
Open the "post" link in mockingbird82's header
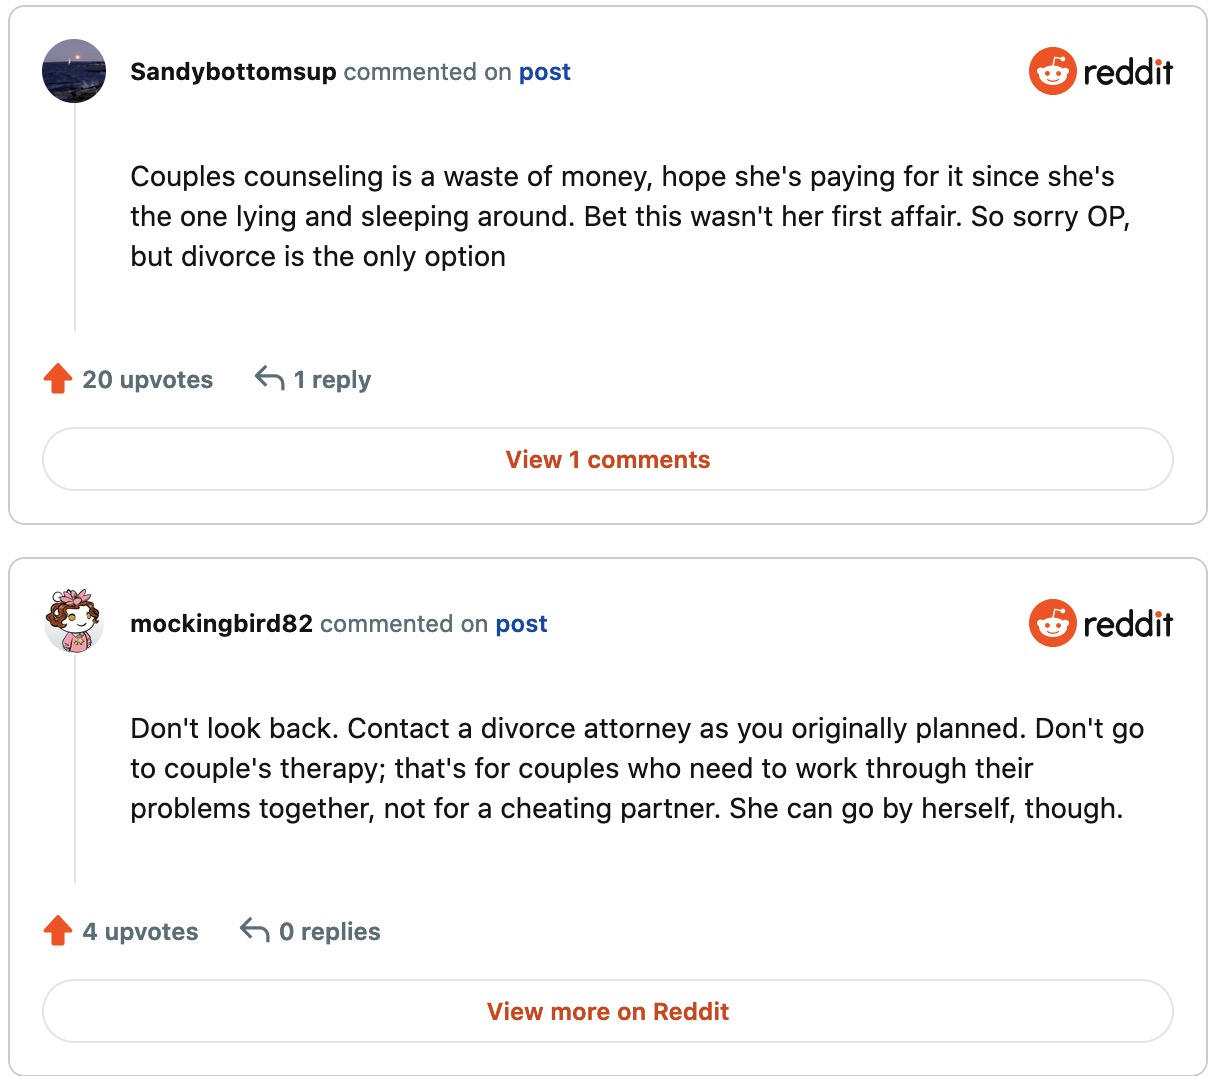pyautogui.click(x=521, y=624)
